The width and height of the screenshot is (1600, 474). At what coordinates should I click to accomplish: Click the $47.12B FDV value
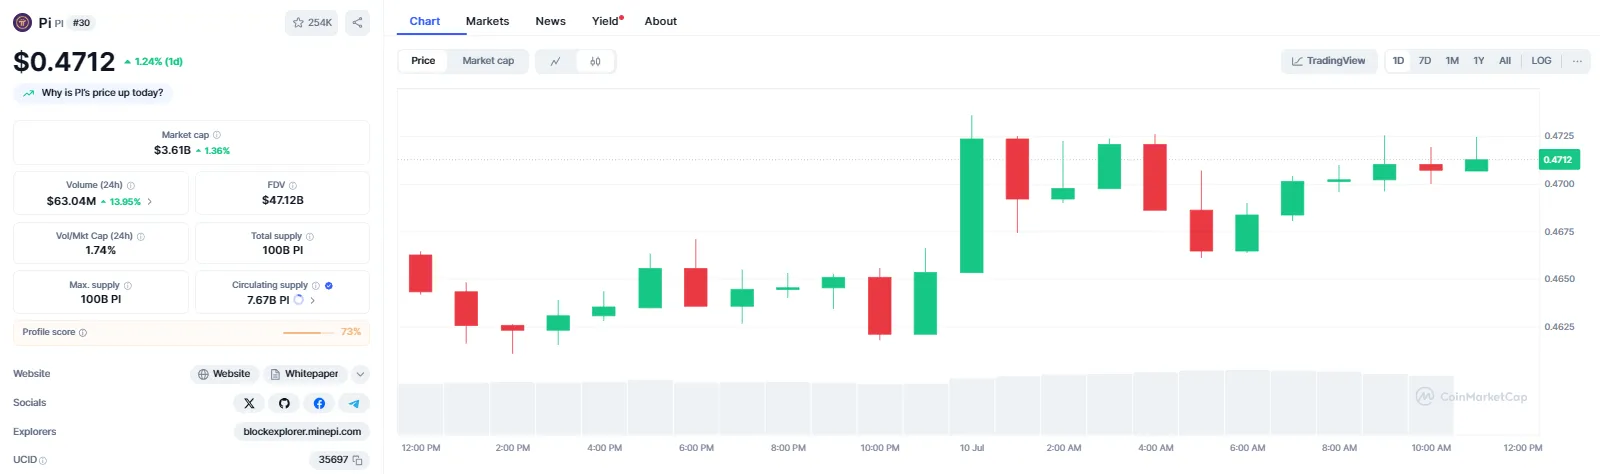click(x=283, y=200)
